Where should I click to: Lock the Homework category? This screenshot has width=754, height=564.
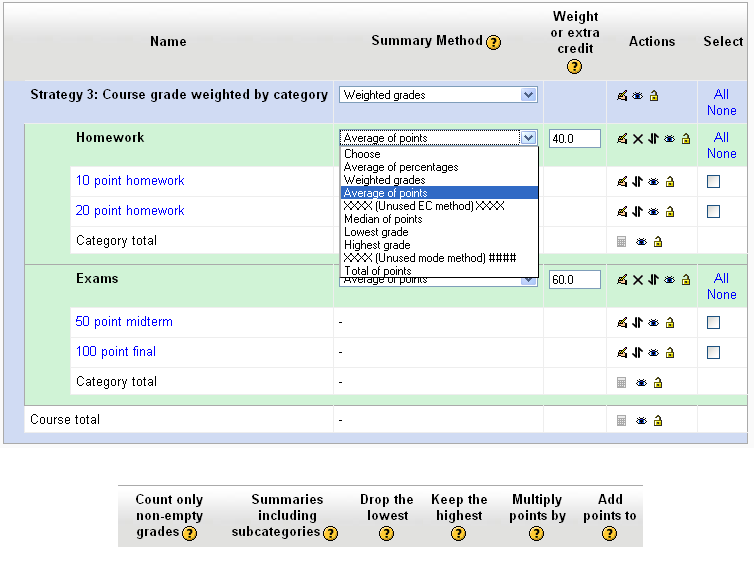click(686, 139)
